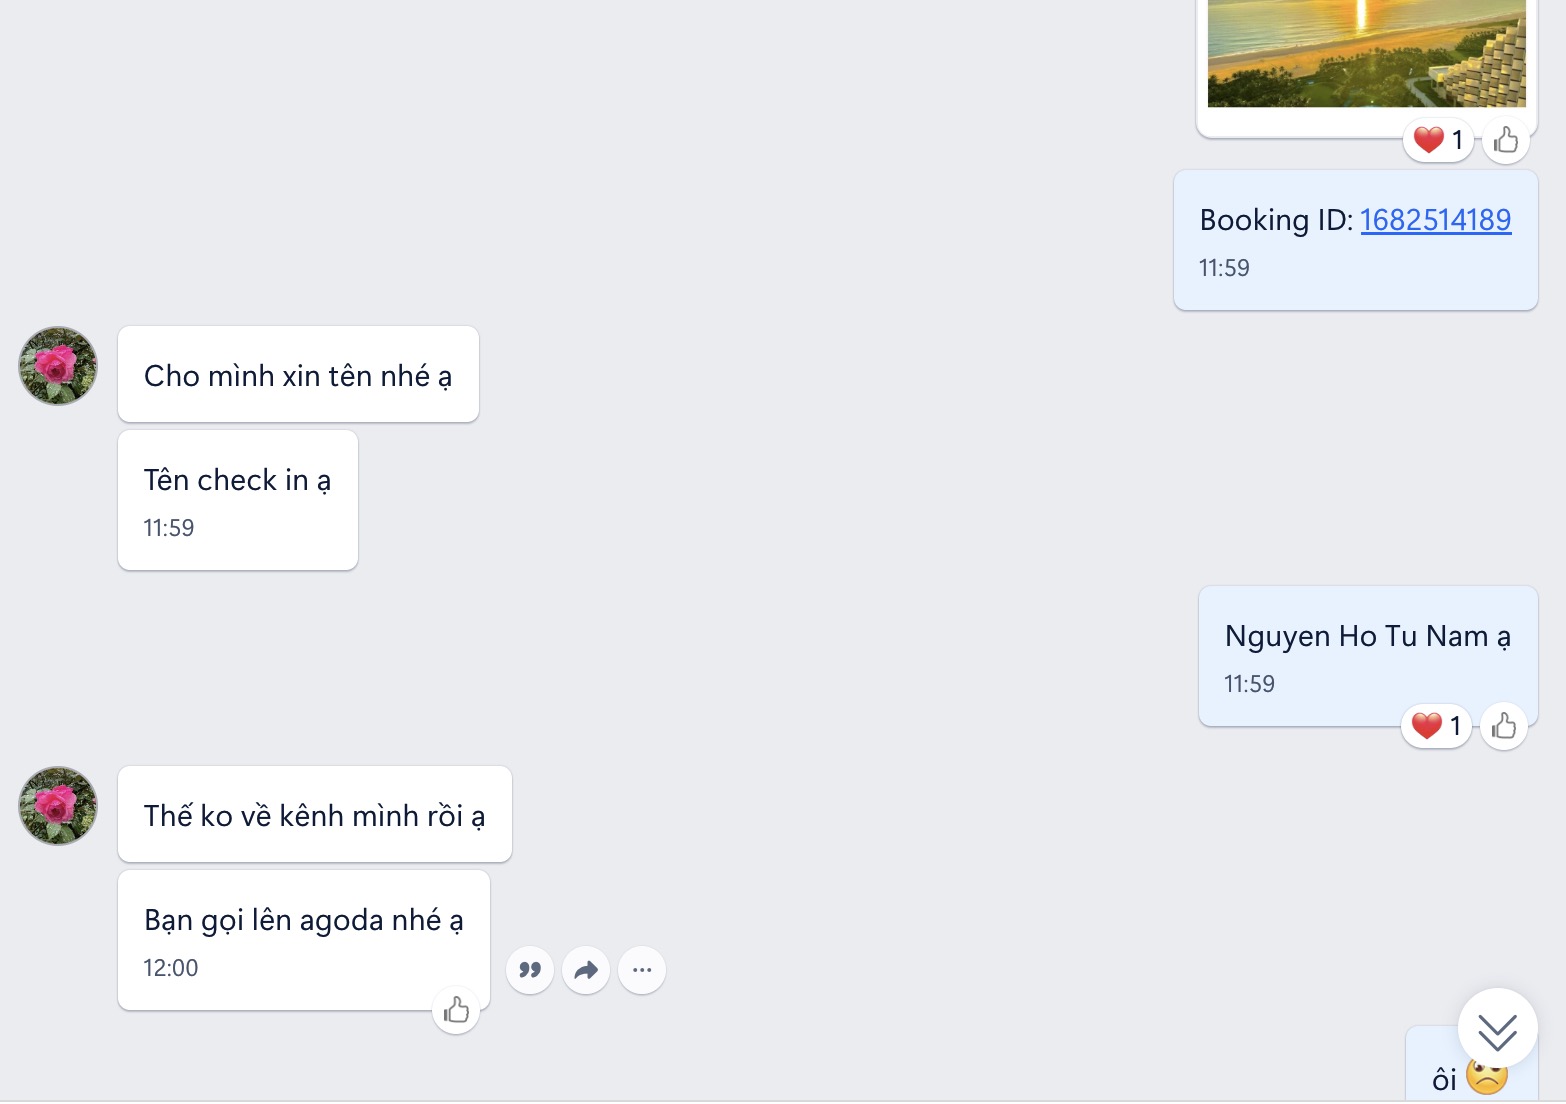
Task: Like the "Bạn gọi lên agoda" message
Action: 456,1011
